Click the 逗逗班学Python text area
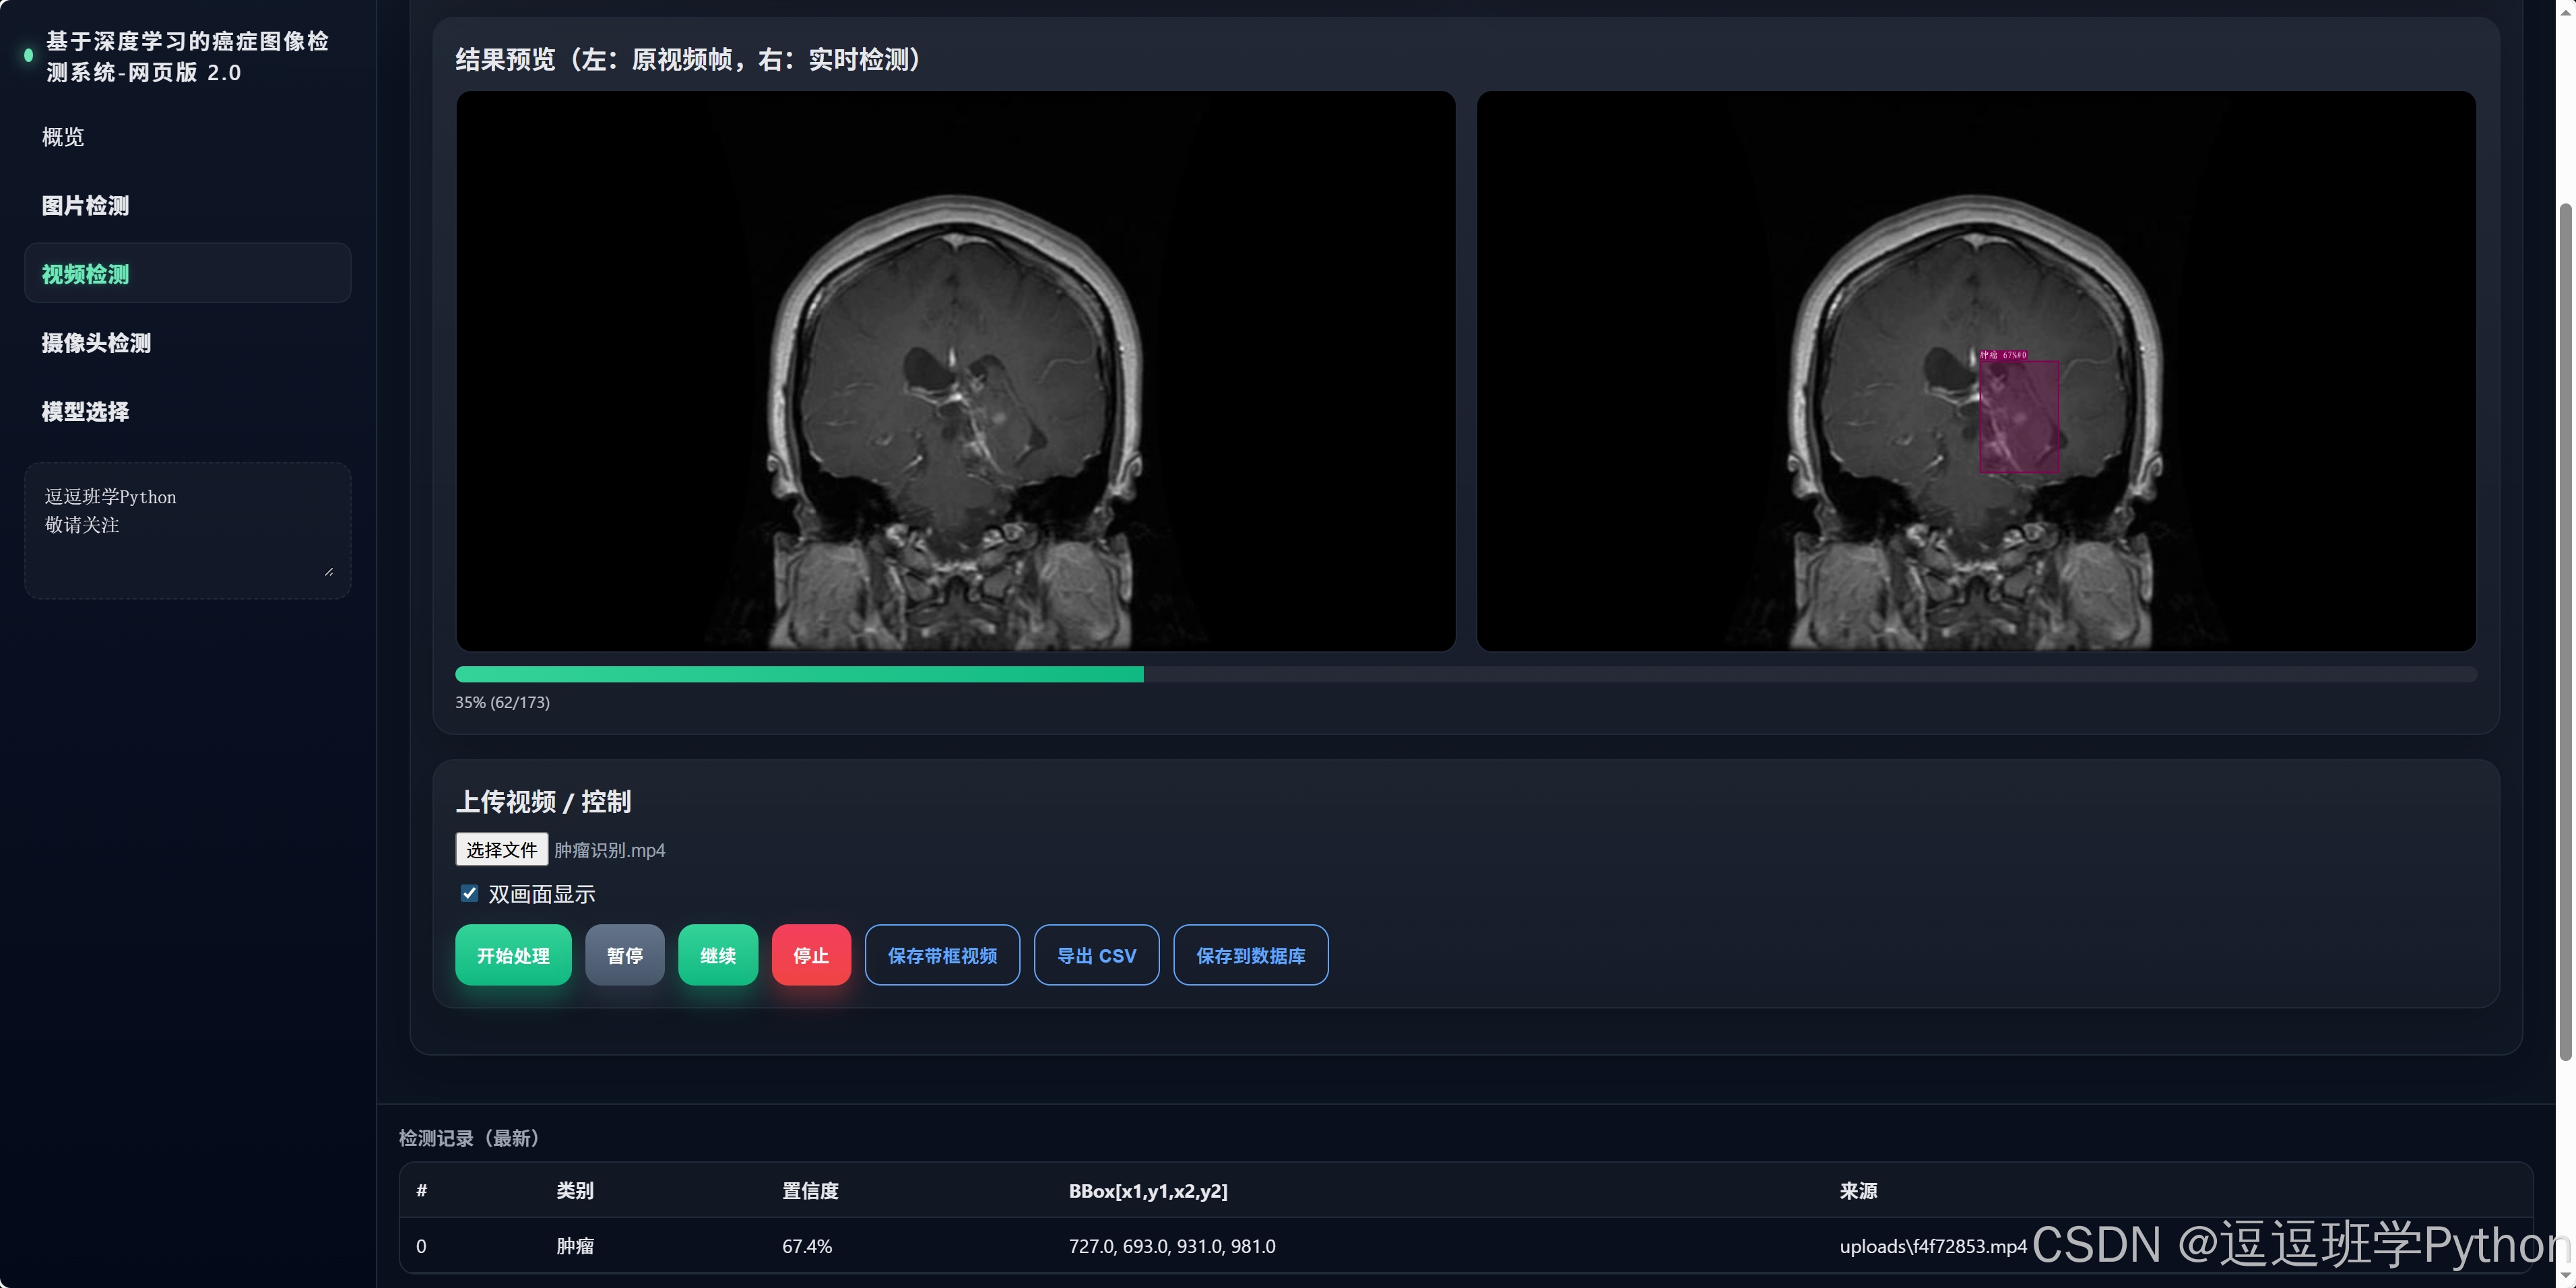This screenshot has height=1288, width=2576. point(187,530)
